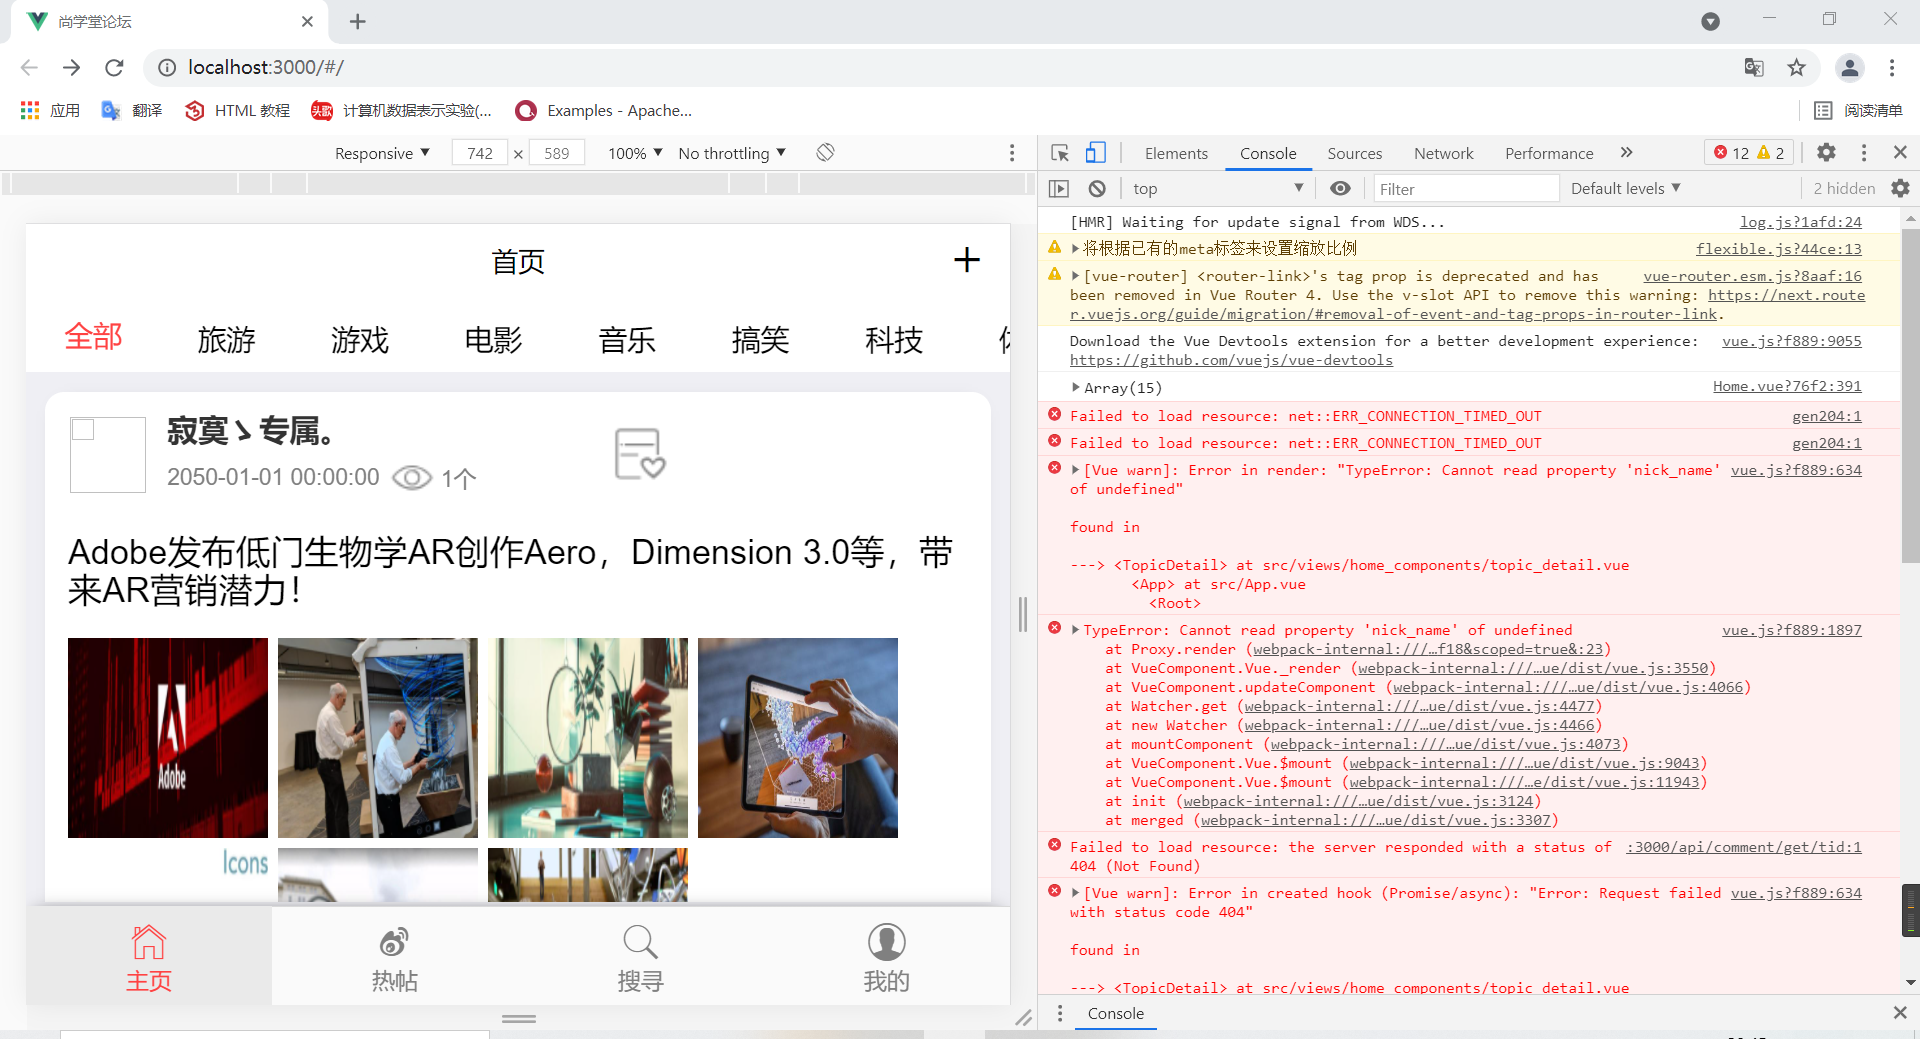Viewport: 1920px width, 1039px height.
Task: Tick the checkbox on the avatar placeholder
Action: click(x=83, y=429)
